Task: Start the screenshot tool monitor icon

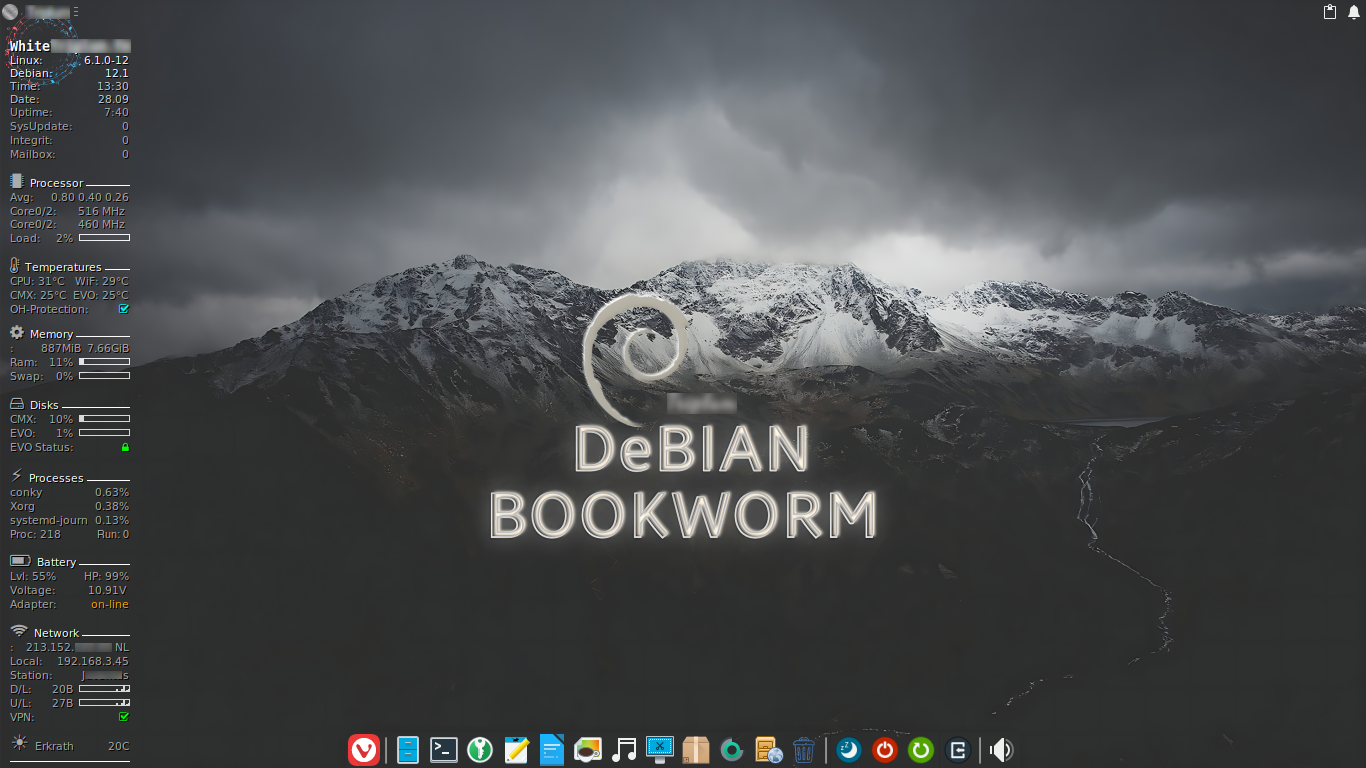Action: point(660,749)
